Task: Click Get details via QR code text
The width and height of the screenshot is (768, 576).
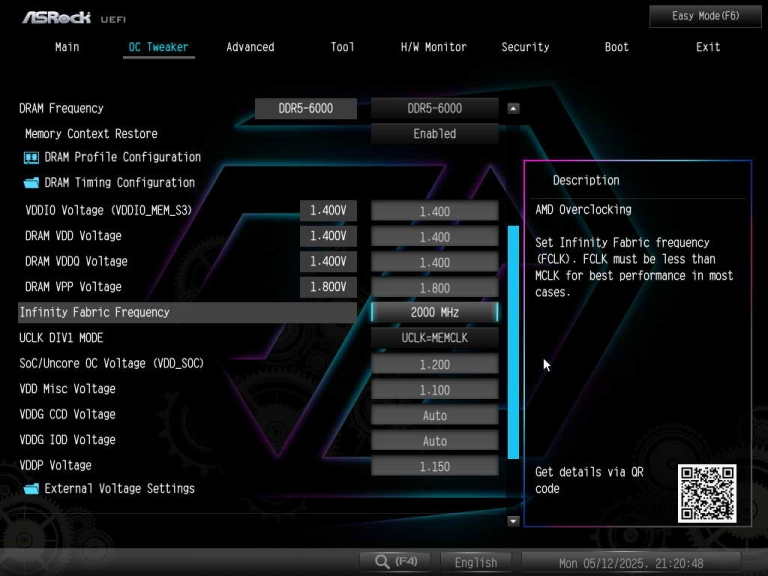Action: click(589, 480)
